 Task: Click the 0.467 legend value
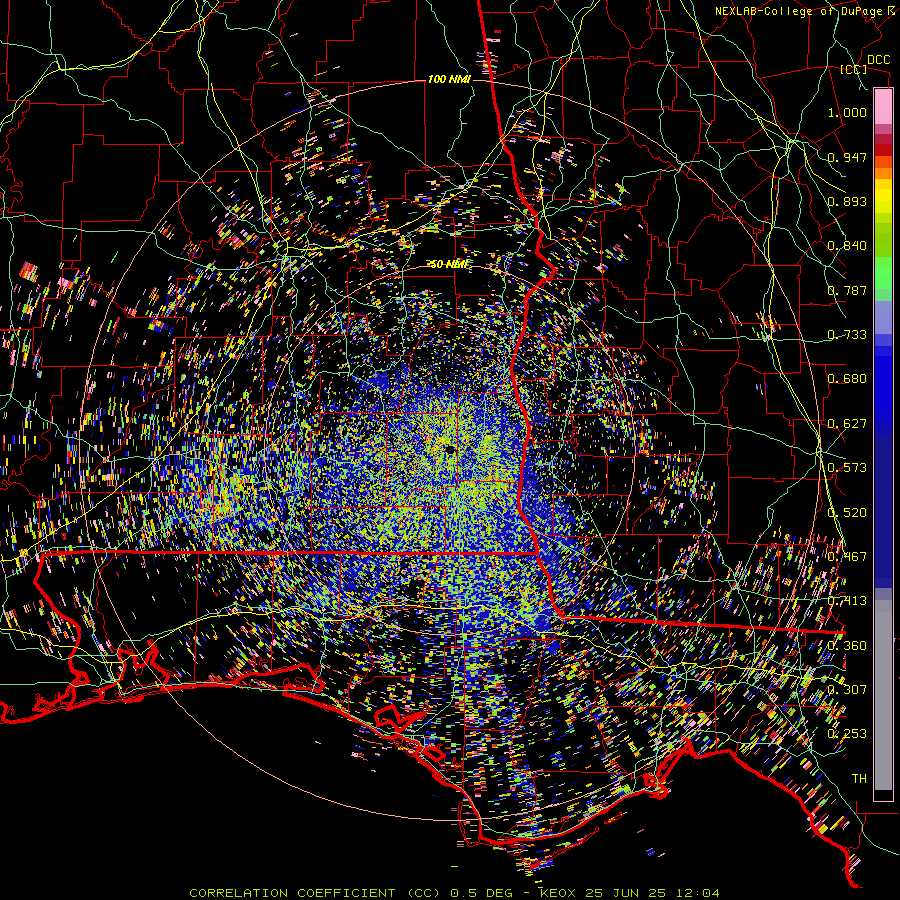(847, 557)
